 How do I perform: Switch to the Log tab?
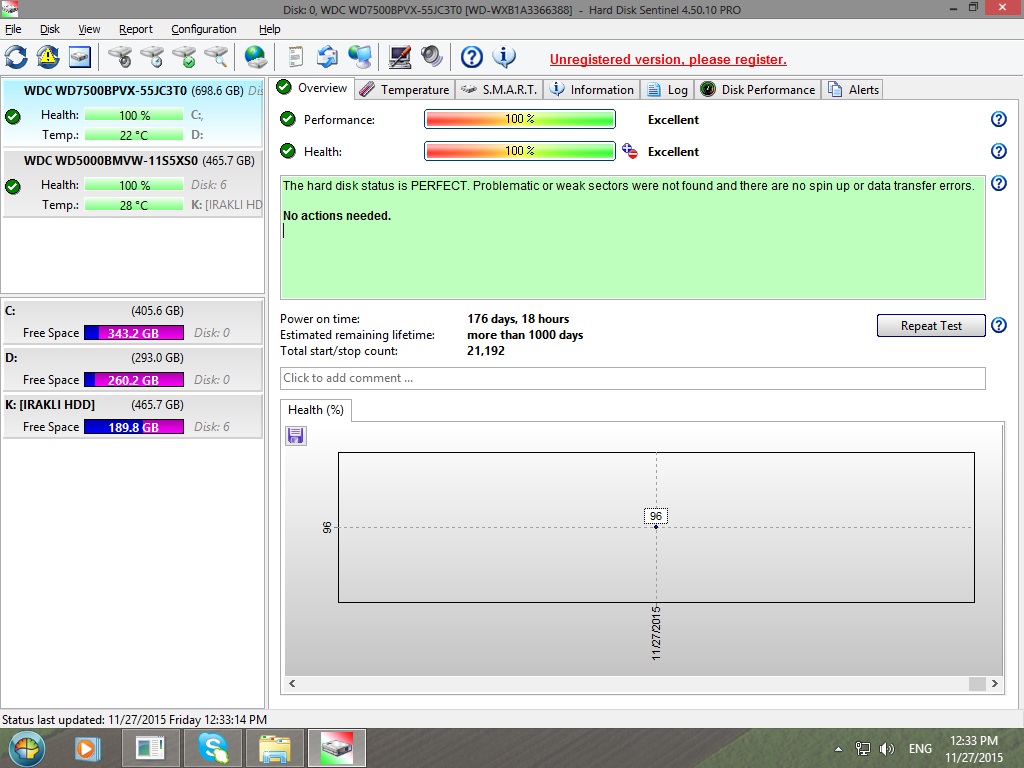(x=667, y=89)
